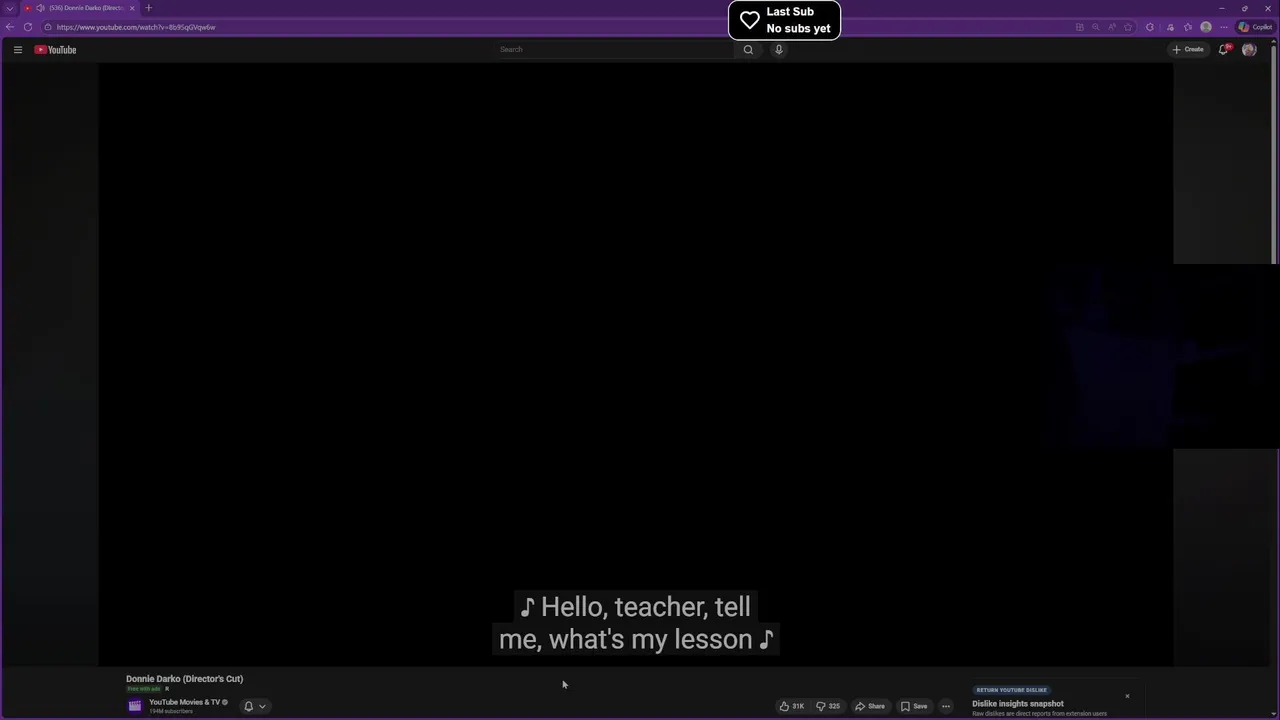Focus the YouTube search field

point(615,49)
